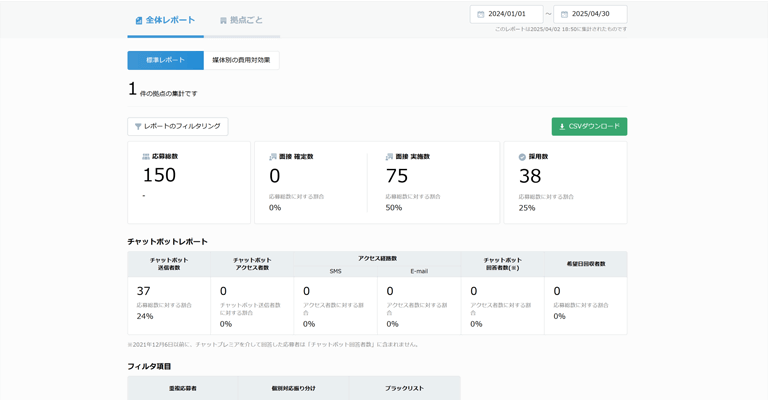Screen dimensions: 768x400
Task: Click the チャットボット回答者数 column header
Action: (x=503, y=264)
